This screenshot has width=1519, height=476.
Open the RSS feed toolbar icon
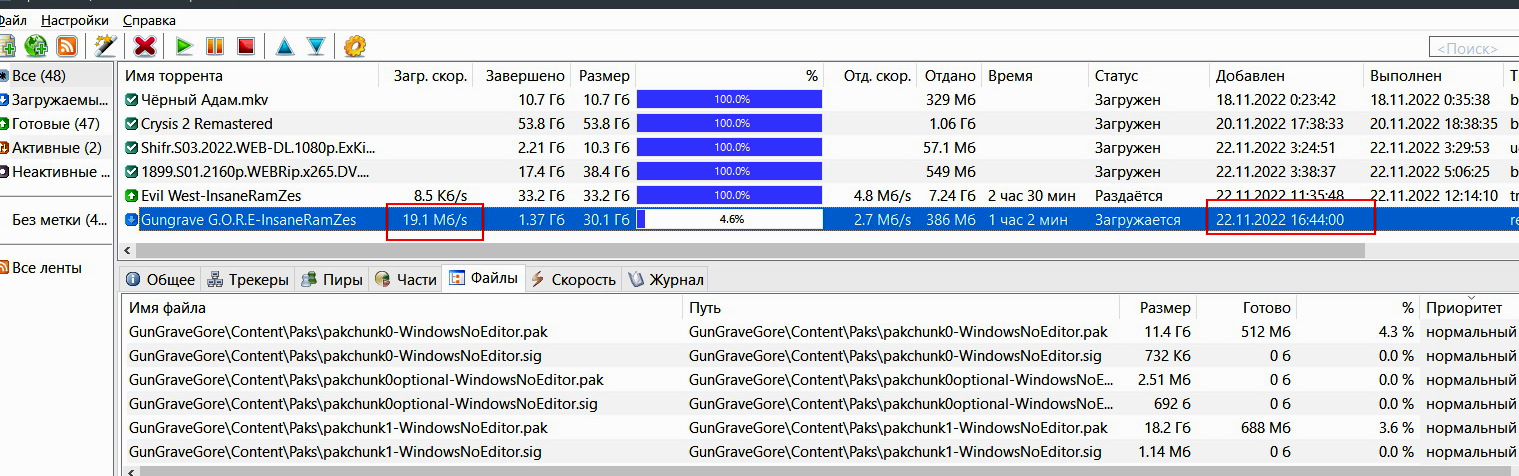click(67, 45)
